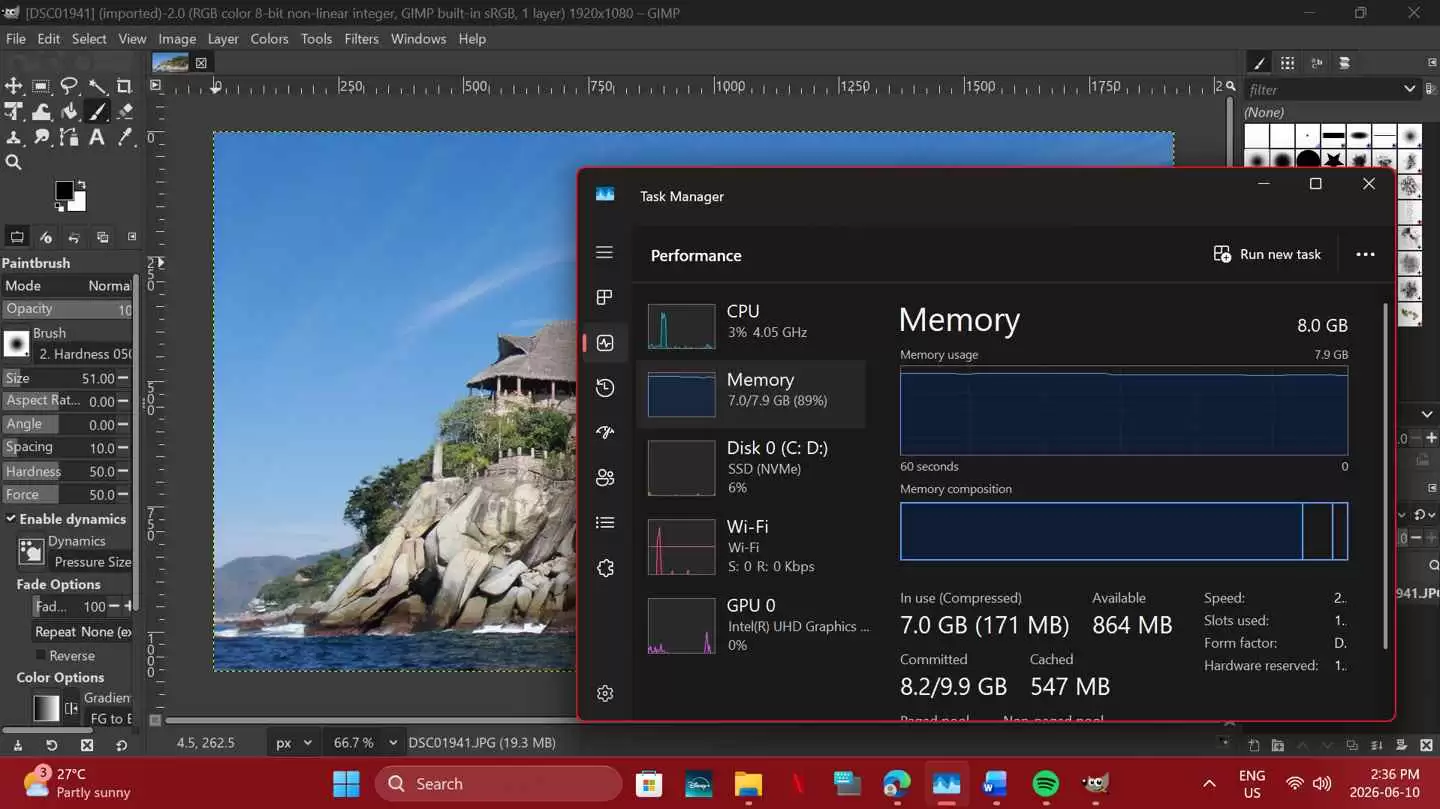Select CPU in performance list
This screenshot has height=809, width=1440.
[x=752, y=325]
